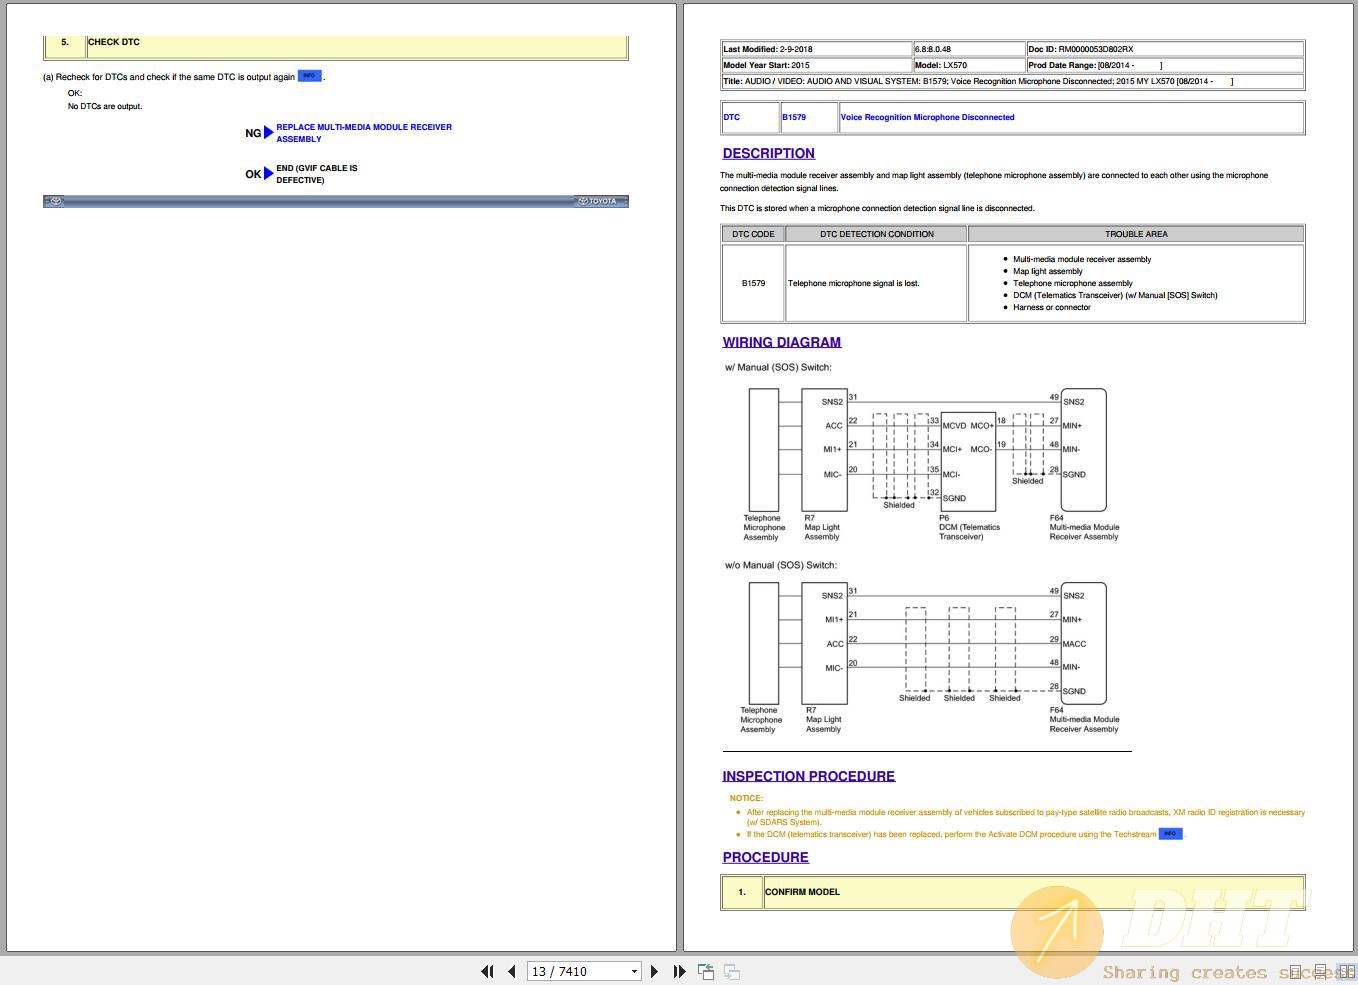Click the Toyota logo on footer bar
The image size is (1358, 985).
coord(597,201)
